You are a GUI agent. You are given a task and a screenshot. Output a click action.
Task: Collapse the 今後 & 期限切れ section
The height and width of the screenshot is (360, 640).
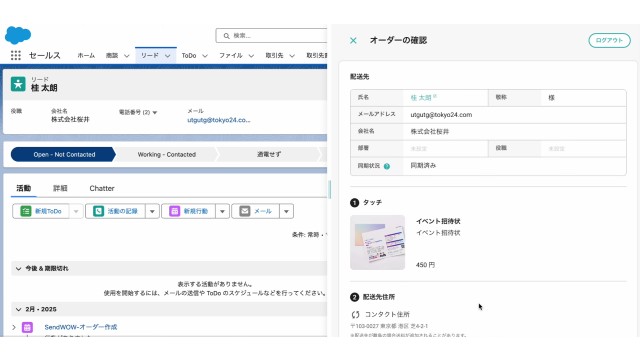[18, 269]
